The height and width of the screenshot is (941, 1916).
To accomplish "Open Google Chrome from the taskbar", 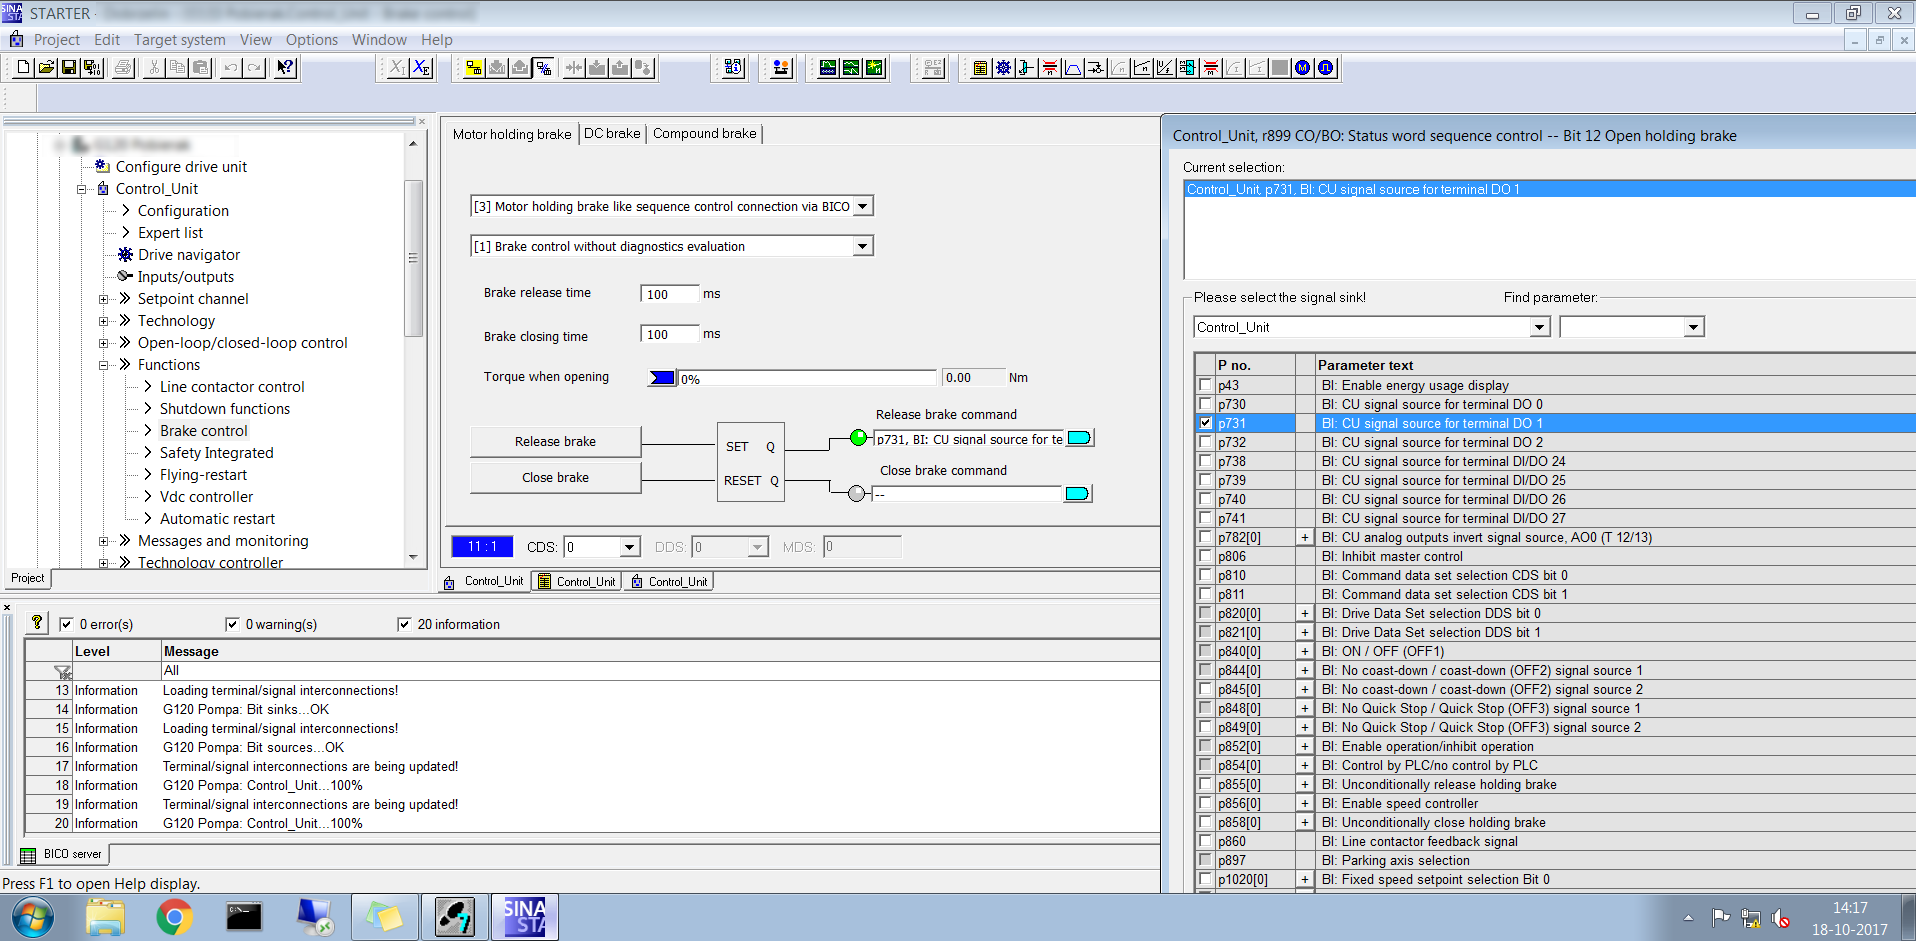I will pyautogui.click(x=174, y=916).
